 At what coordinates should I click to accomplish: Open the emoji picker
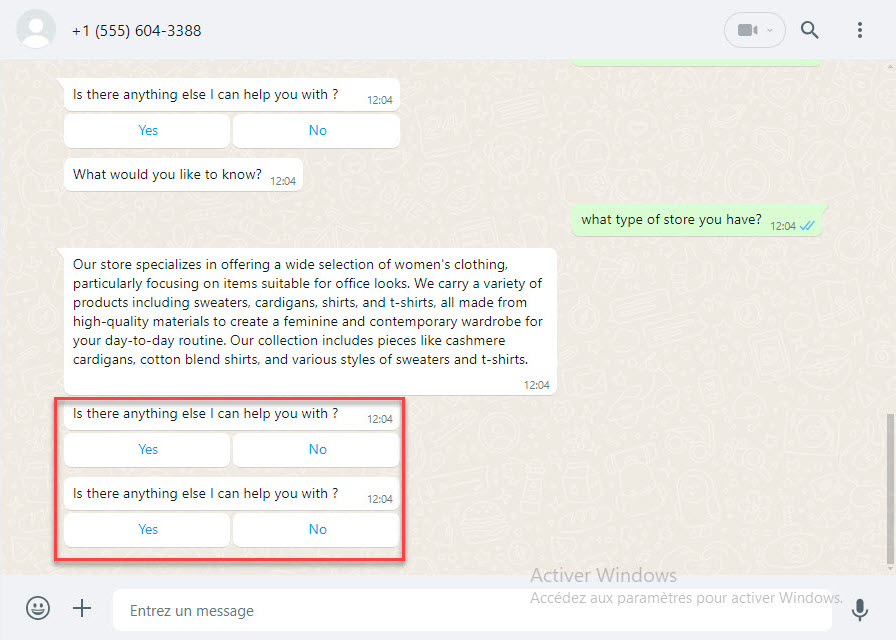pos(38,608)
